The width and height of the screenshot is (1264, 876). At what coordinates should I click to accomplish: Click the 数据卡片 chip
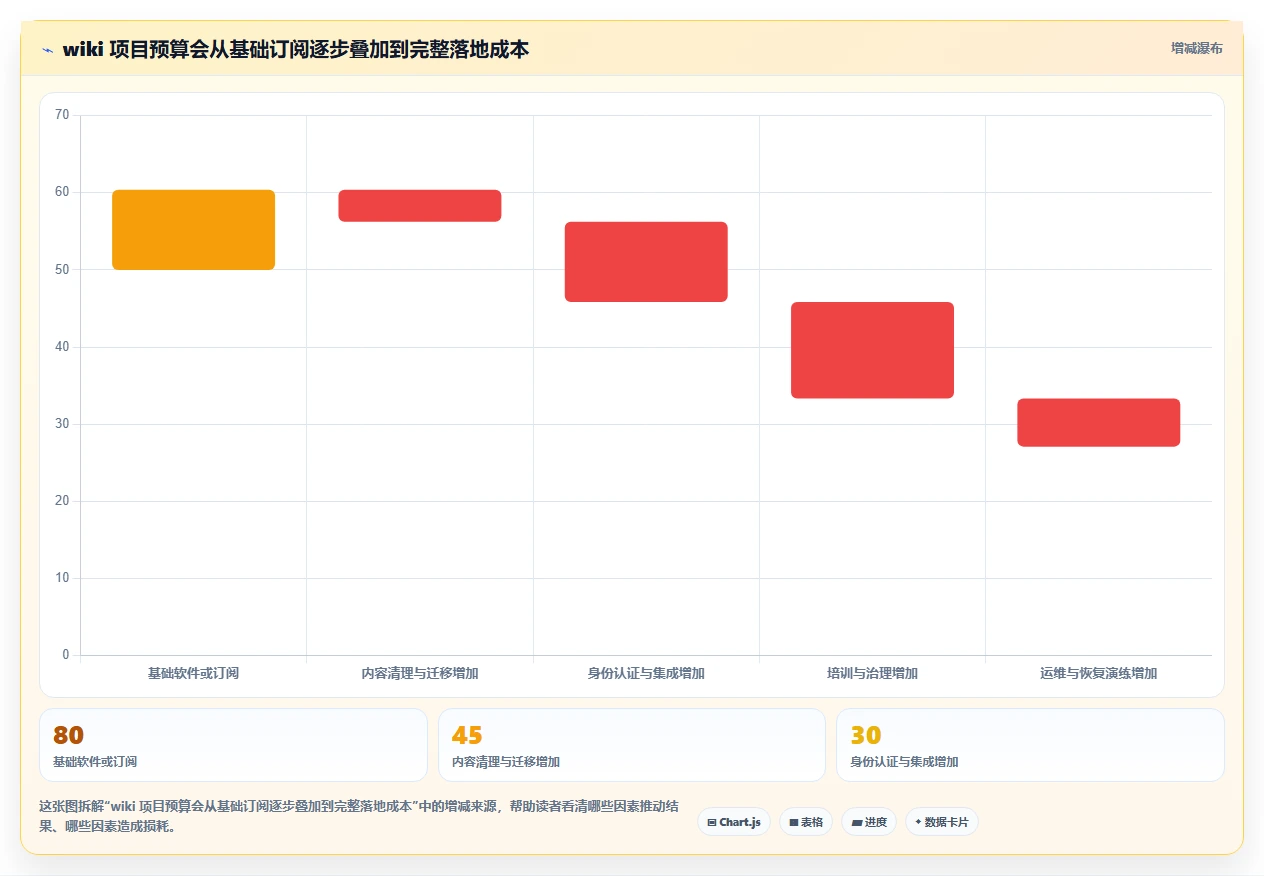pos(942,822)
